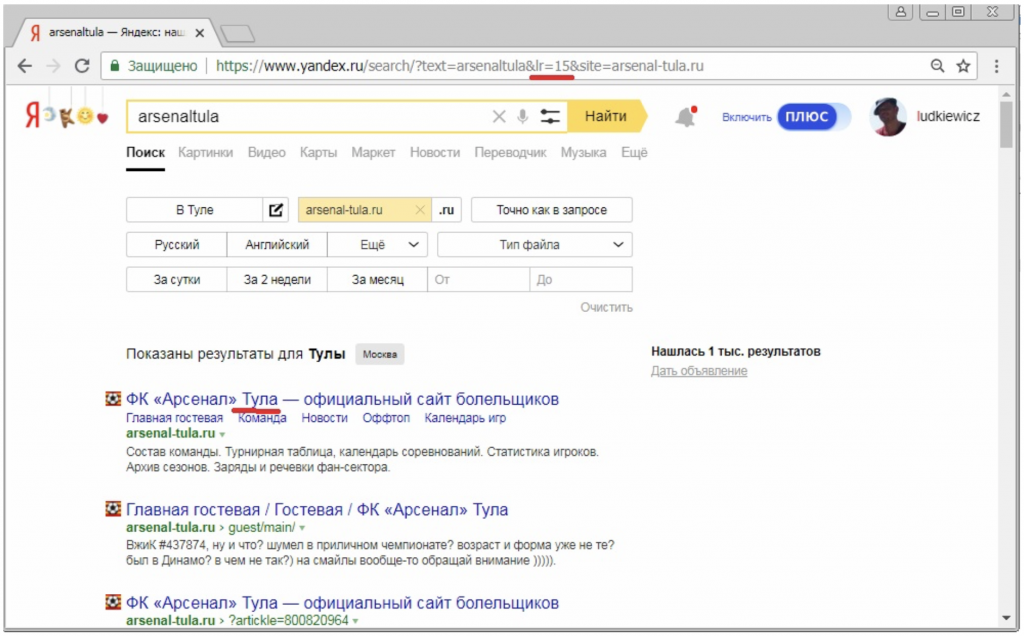Expand the Ещё language dropdown
This screenshot has height=636, width=1024.
pyautogui.click(x=377, y=245)
